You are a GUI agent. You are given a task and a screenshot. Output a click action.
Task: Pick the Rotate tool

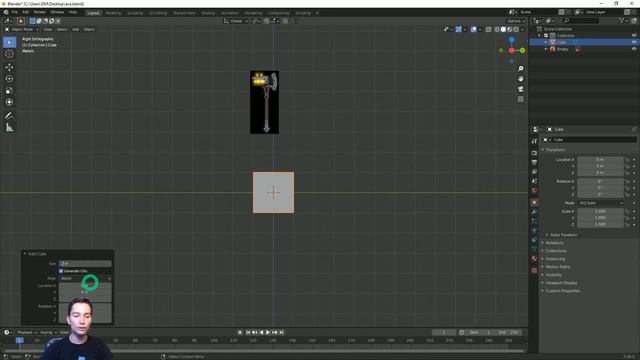pyautogui.click(x=9, y=79)
